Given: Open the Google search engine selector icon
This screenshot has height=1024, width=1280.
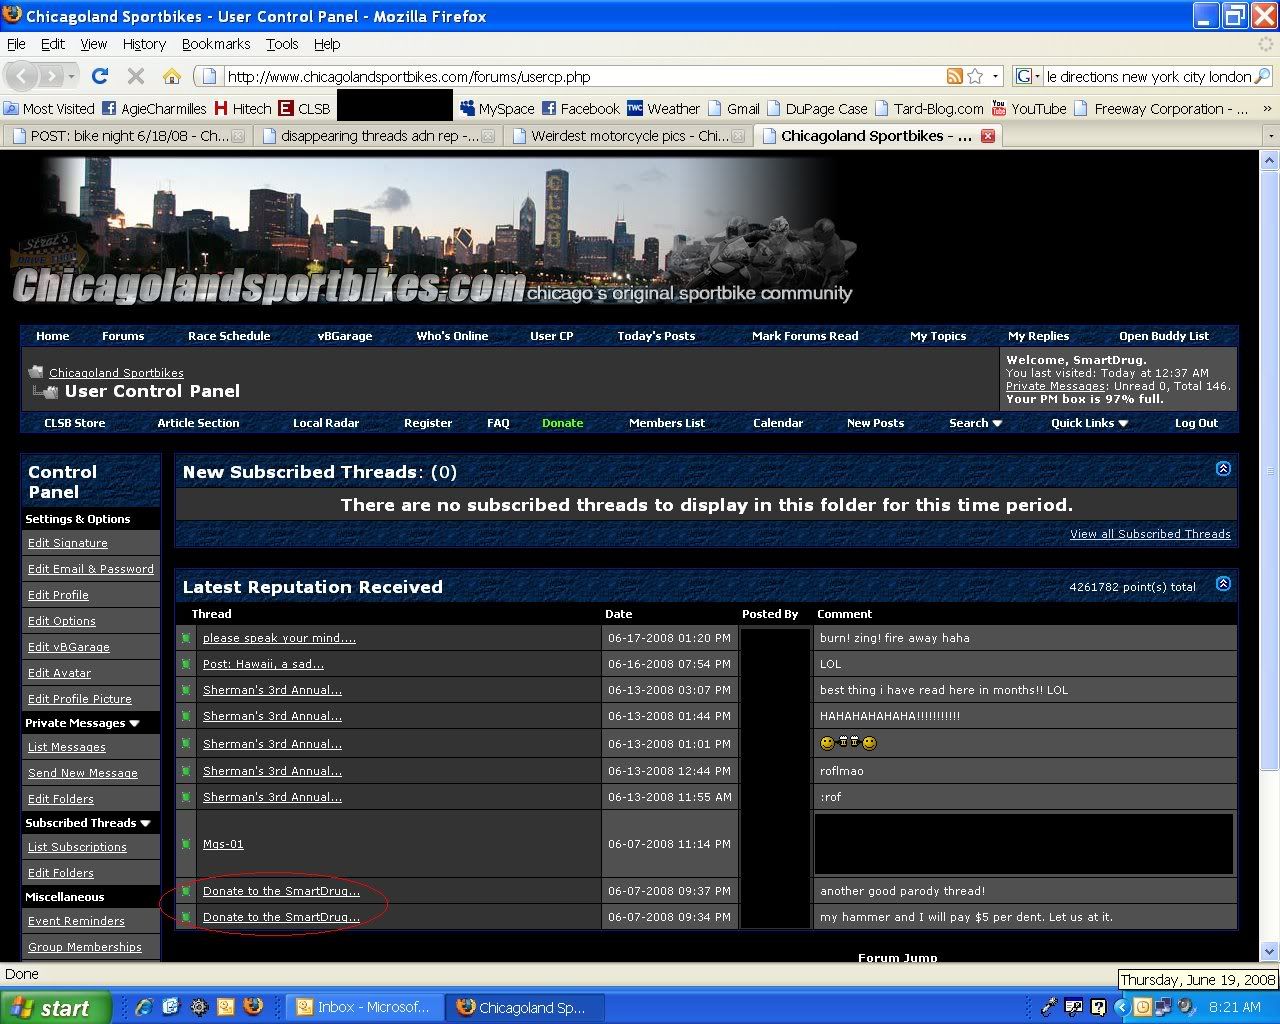Looking at the screenshot, I should pos(1024,76).
